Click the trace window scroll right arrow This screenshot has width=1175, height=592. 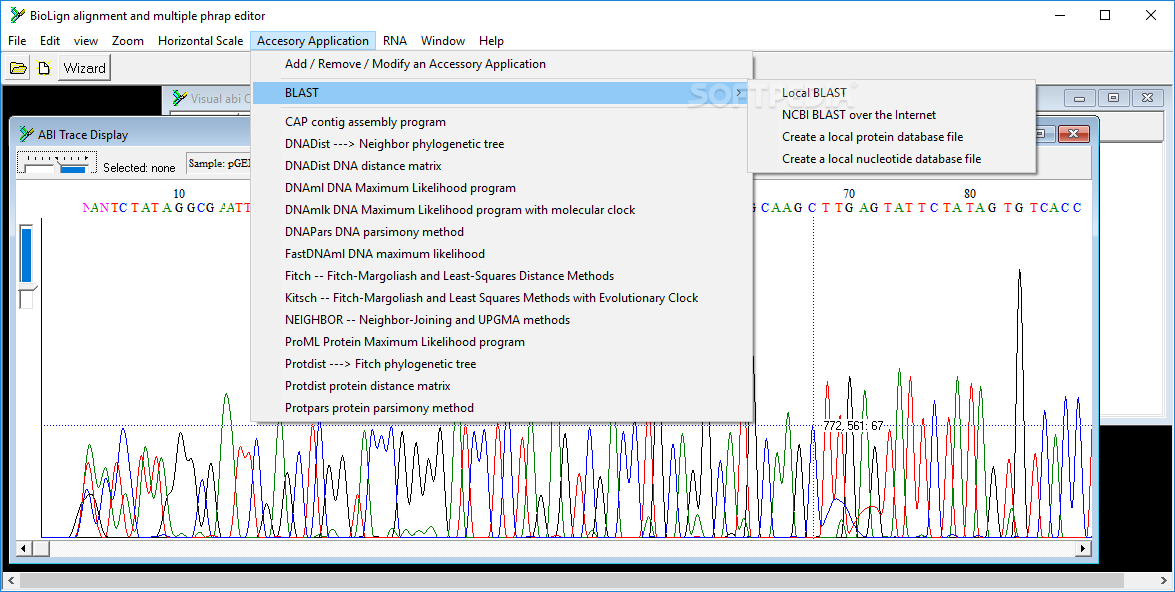pos(1083,549)
